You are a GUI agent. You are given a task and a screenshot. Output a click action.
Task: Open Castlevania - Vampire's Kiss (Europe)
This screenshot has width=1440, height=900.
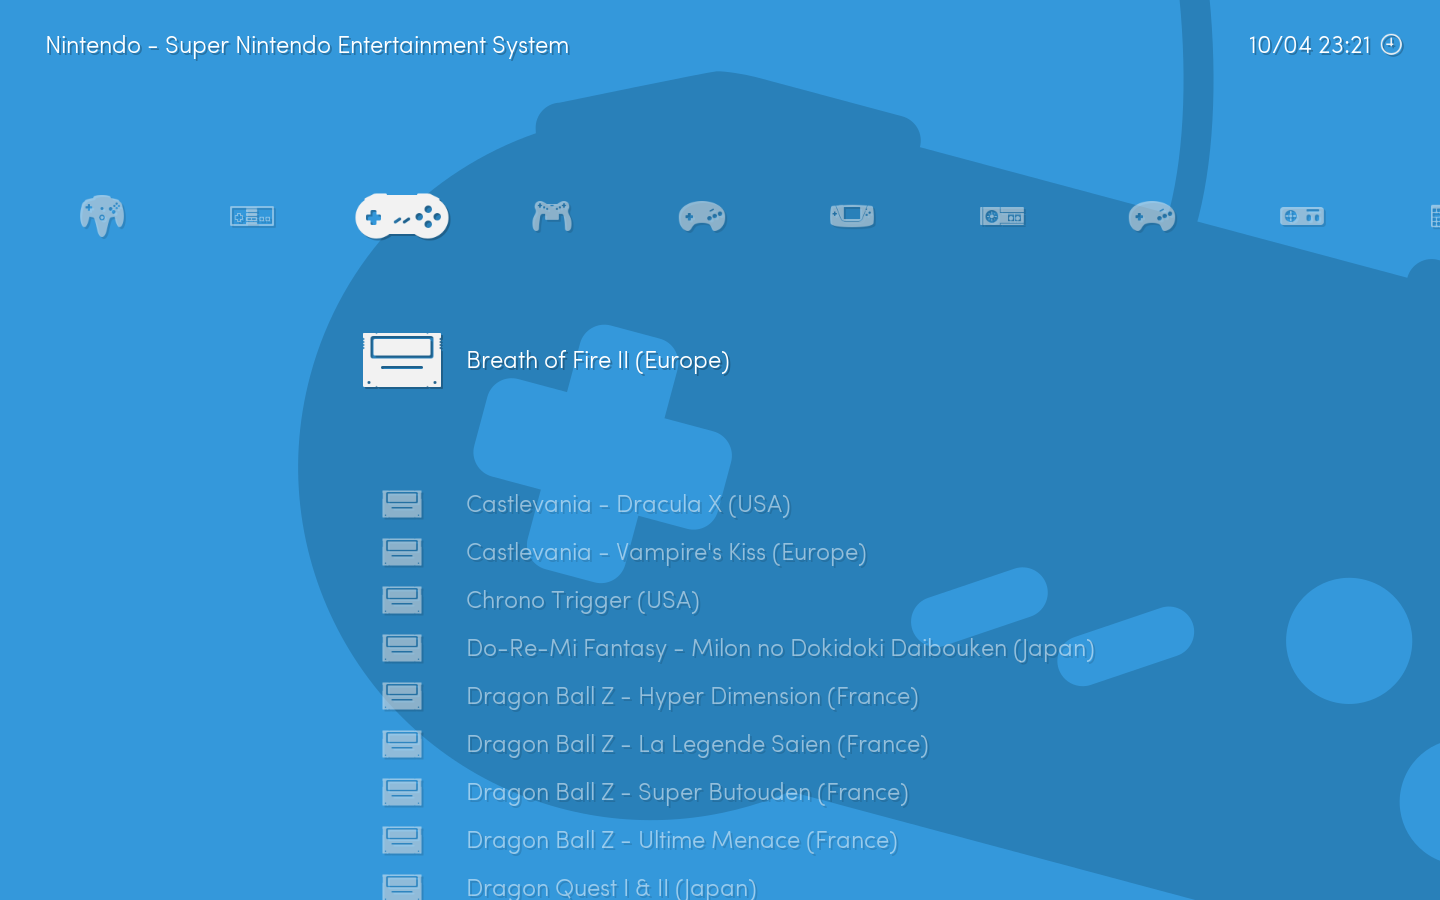pos(666,552)
